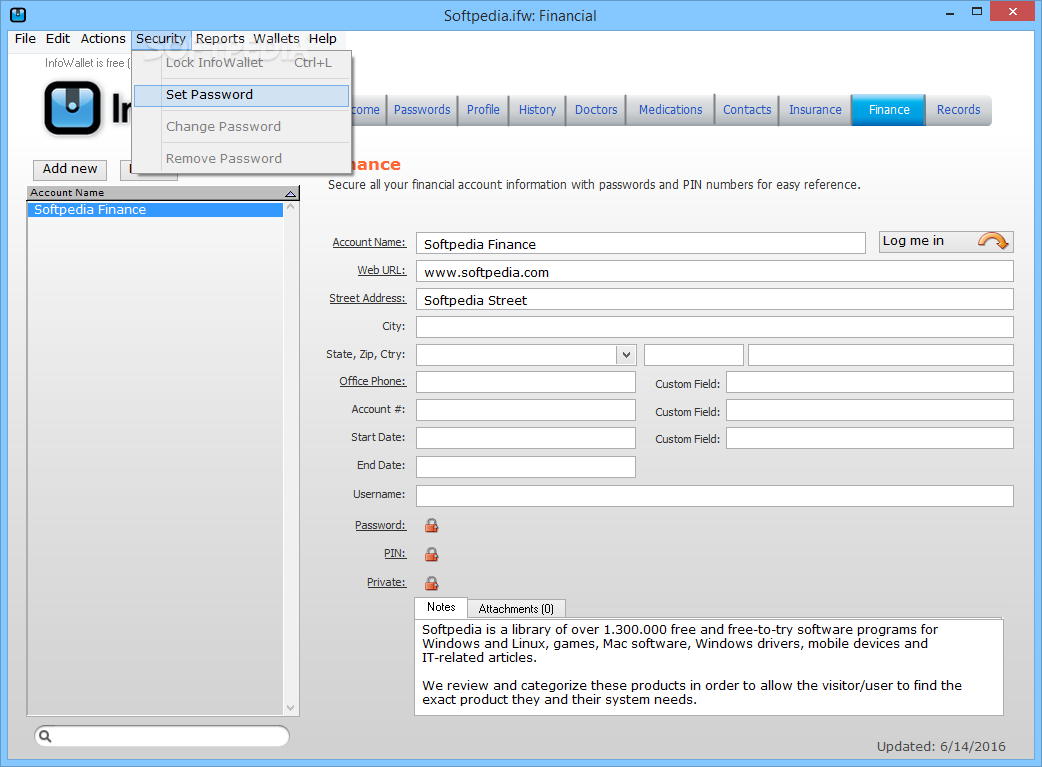The image size is (1042, 767).
Task: Click the Account # input field
Action: (x=526, y=410)
